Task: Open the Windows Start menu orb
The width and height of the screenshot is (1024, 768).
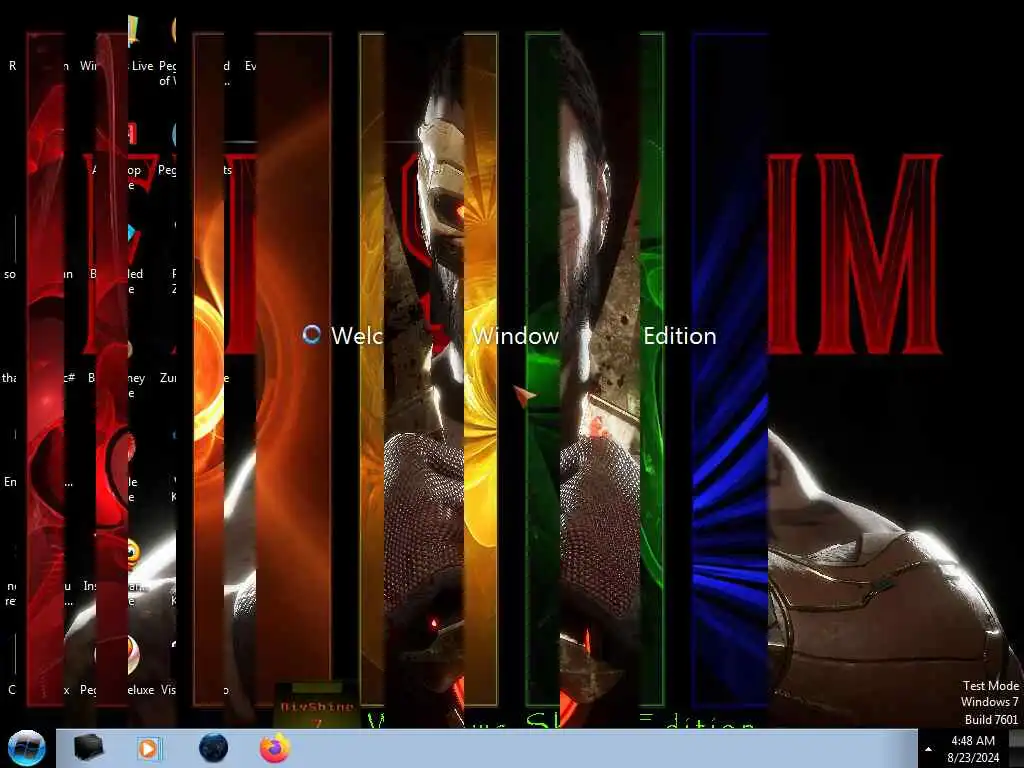Action: [26, 748]
